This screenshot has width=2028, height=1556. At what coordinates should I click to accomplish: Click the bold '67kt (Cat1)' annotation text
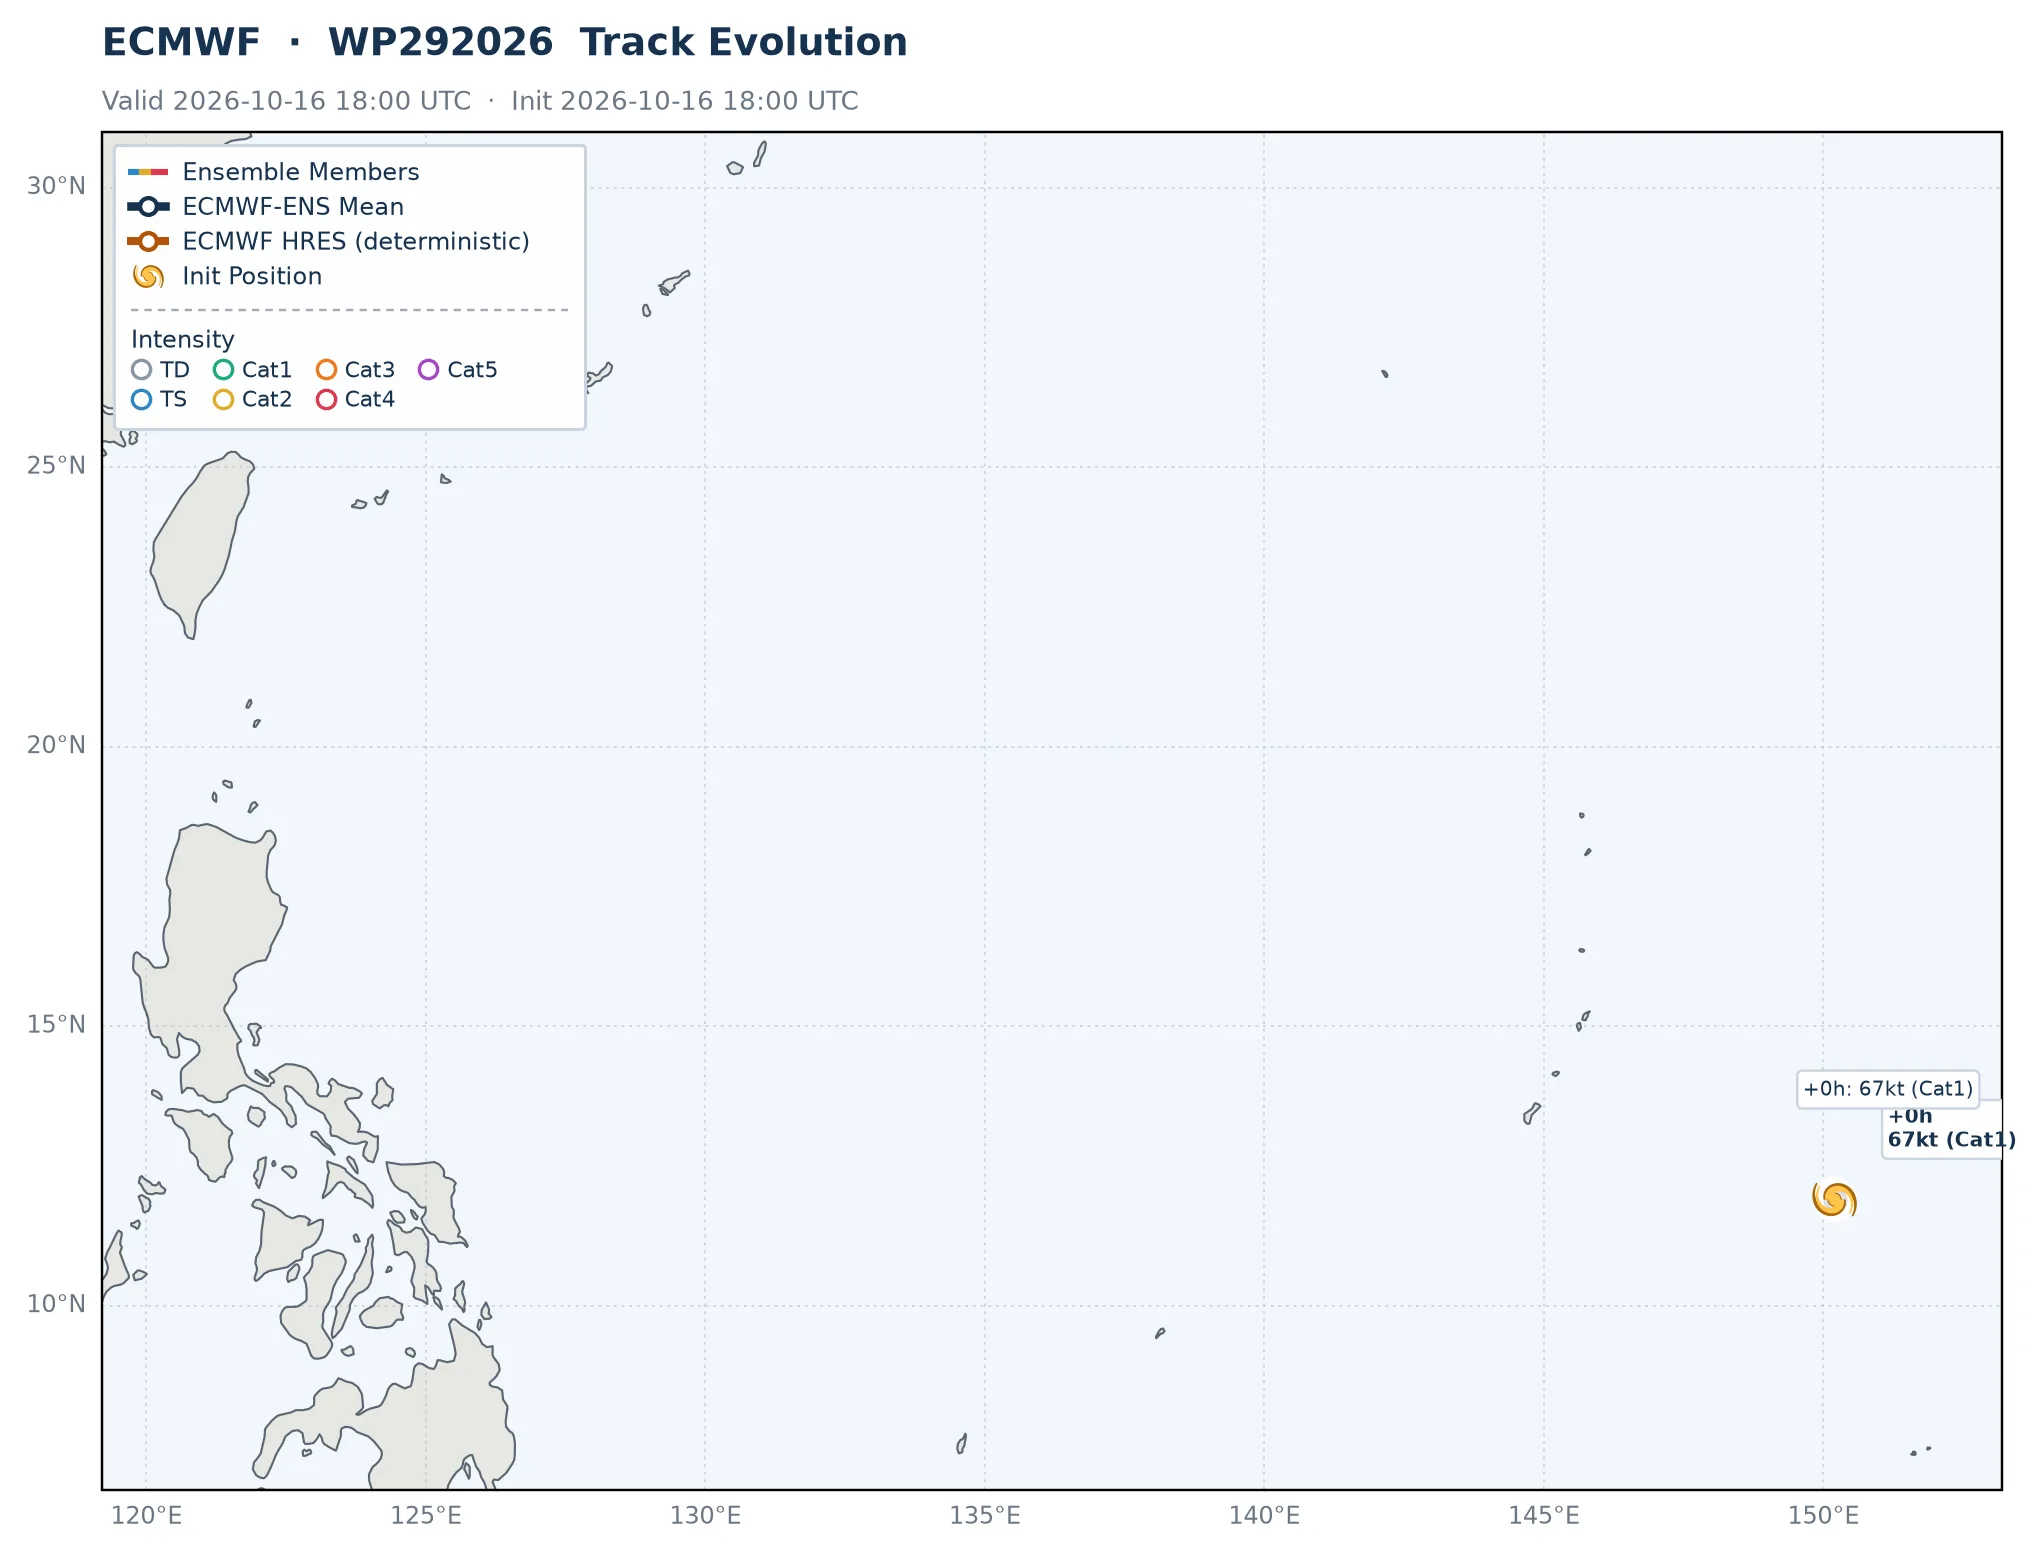click(1950, 1140)
